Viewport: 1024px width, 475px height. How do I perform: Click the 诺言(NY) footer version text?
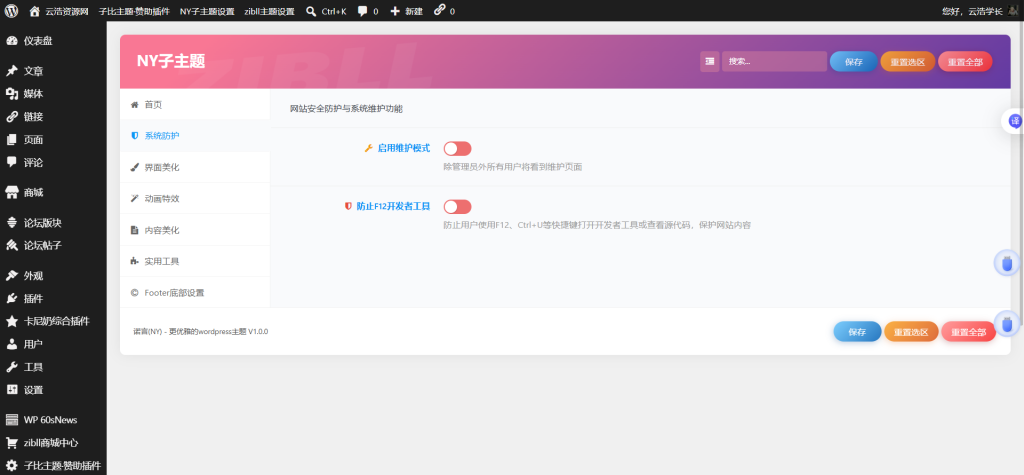(200, 331)
